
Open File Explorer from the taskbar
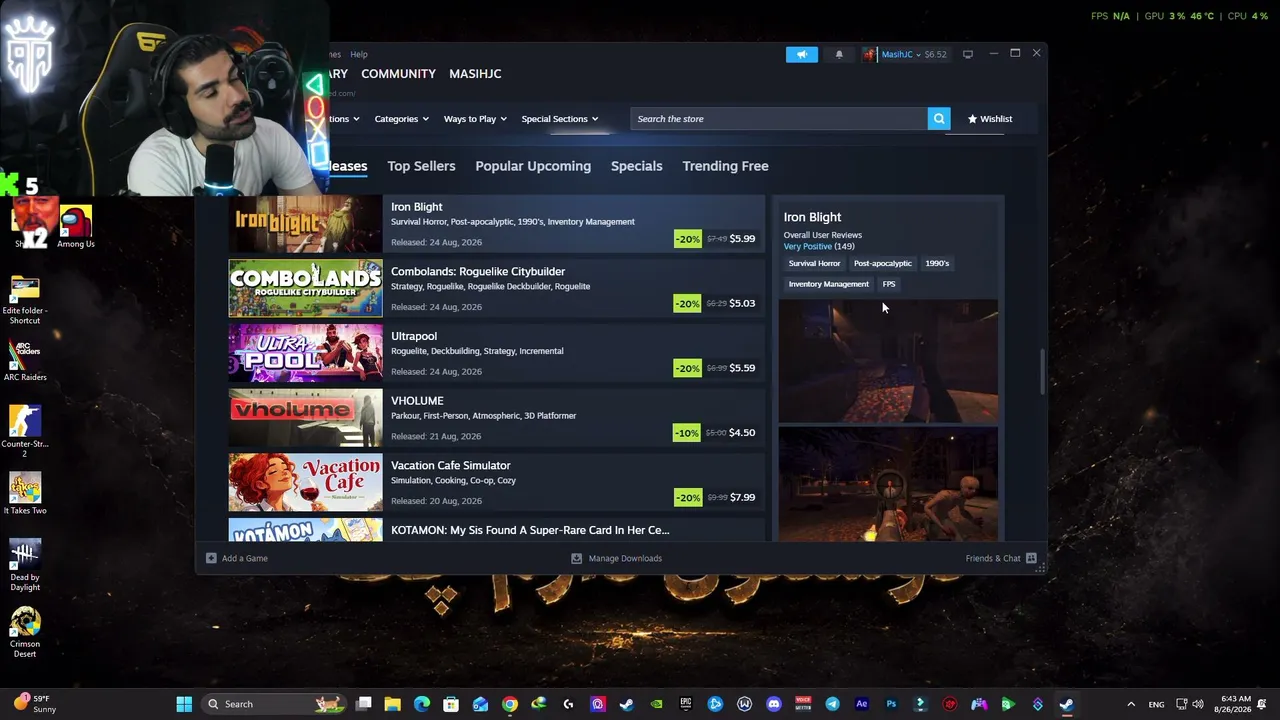click(x=393, y=704)
